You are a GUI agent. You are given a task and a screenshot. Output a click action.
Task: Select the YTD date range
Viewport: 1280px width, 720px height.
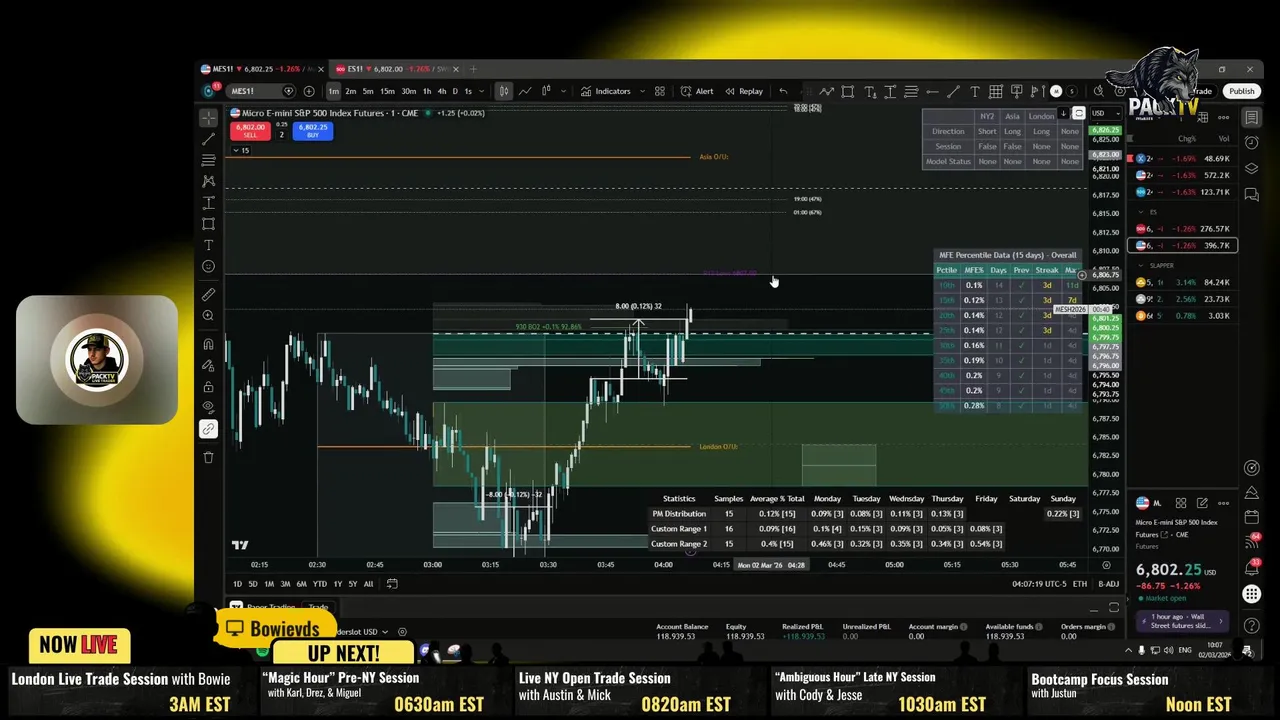tap(319, 584)
